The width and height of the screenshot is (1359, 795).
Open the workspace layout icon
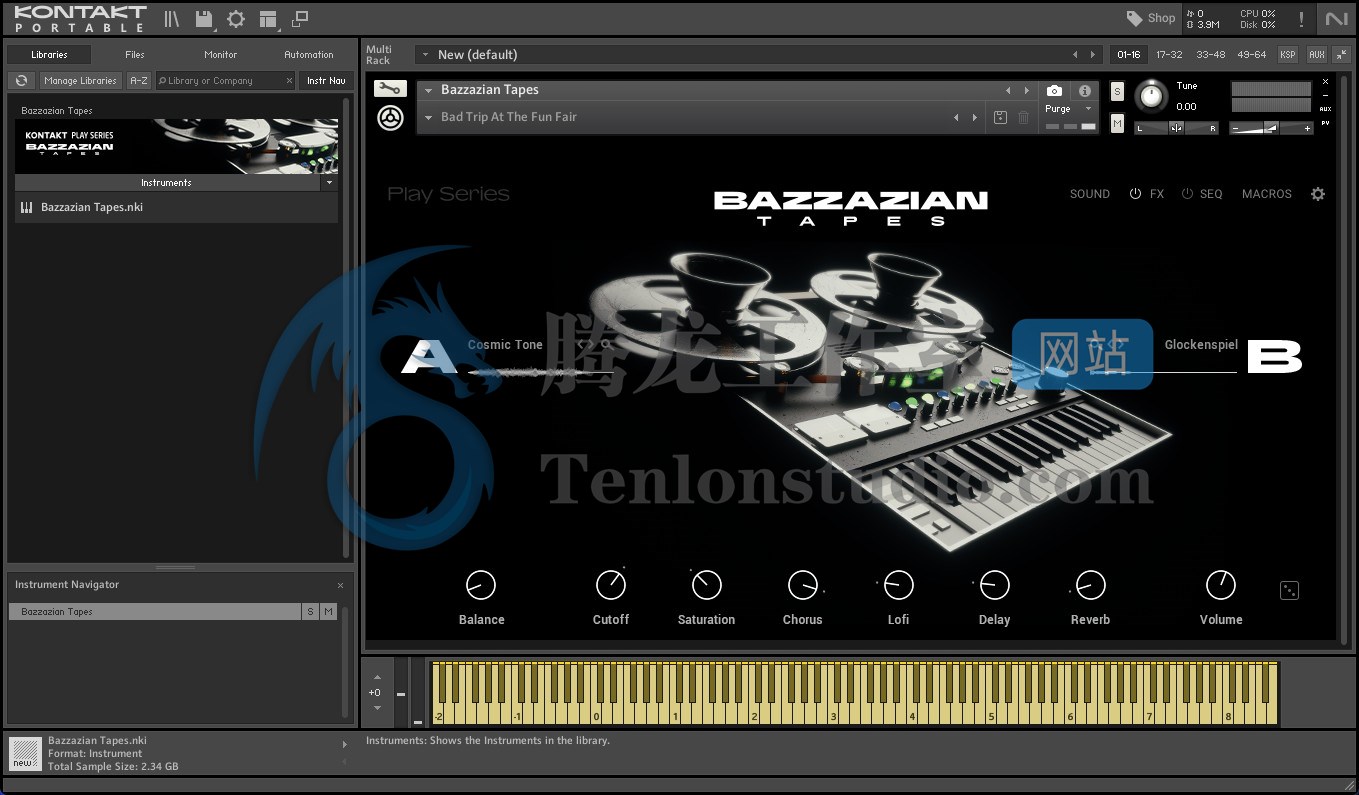(x=268, y=18)
